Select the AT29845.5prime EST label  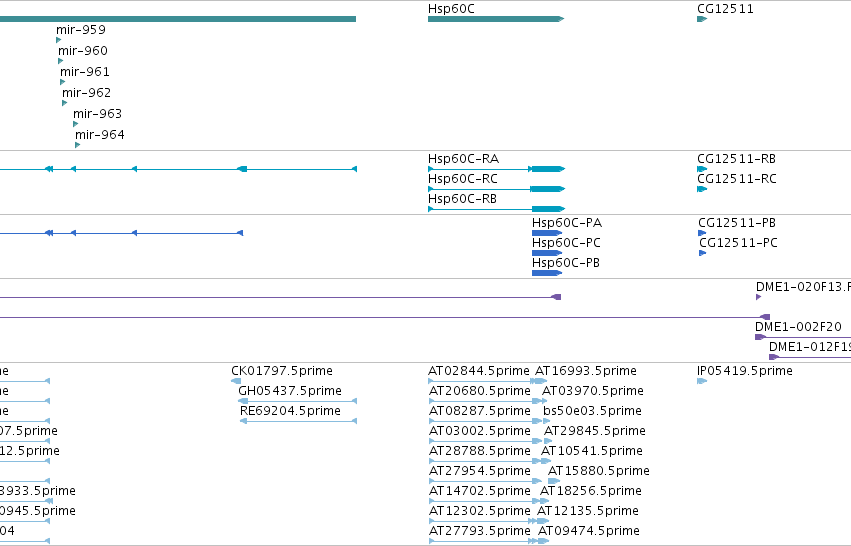click(595, 431)
